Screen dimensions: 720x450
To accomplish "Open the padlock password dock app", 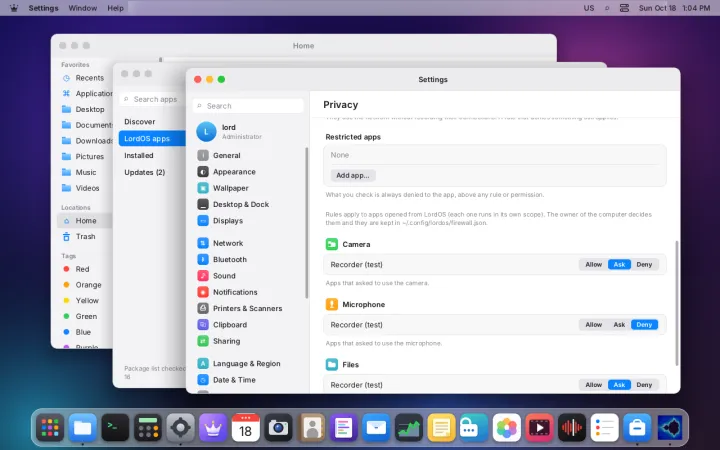I will click(474, 428).
